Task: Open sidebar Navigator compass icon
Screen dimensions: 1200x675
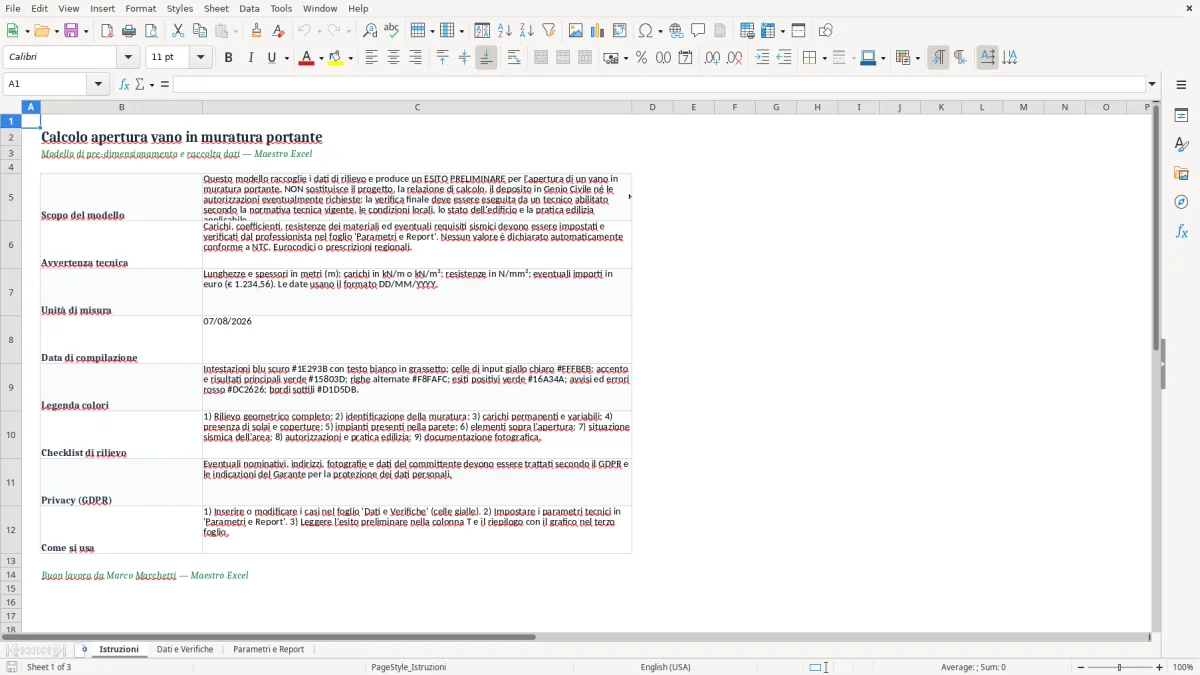Action: point(1181,202)
